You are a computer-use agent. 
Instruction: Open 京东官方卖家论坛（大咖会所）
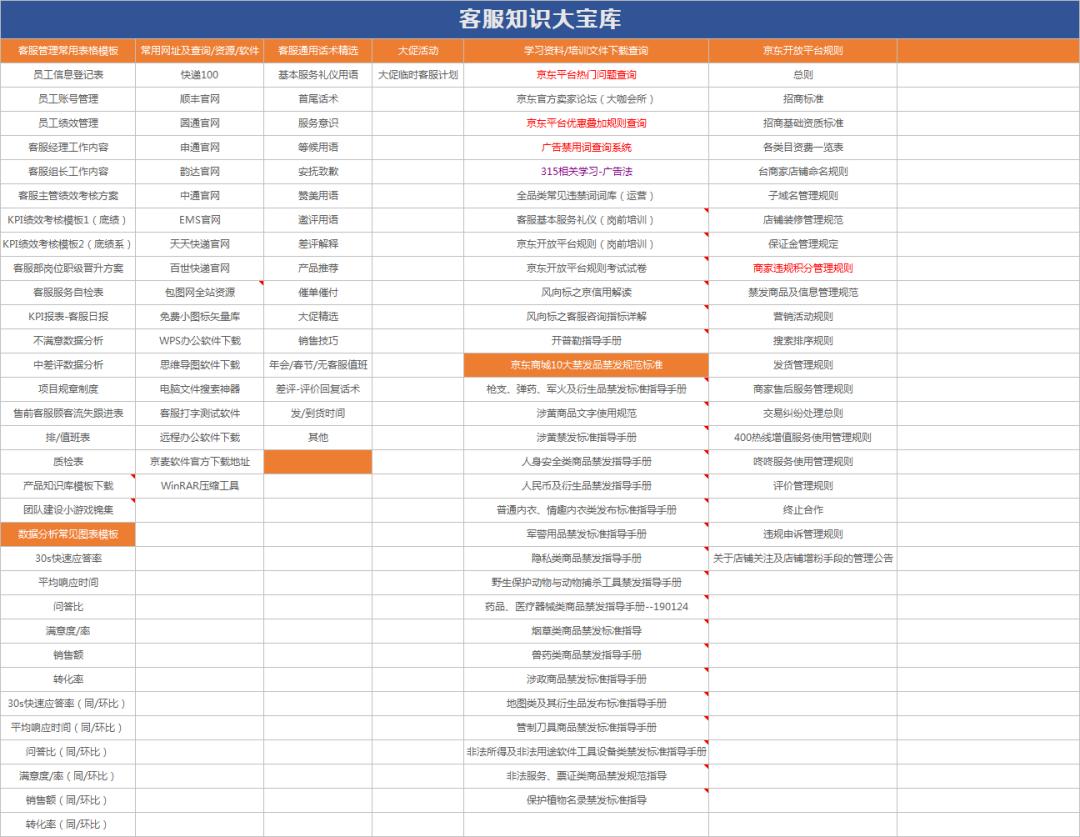click(585, 99)
